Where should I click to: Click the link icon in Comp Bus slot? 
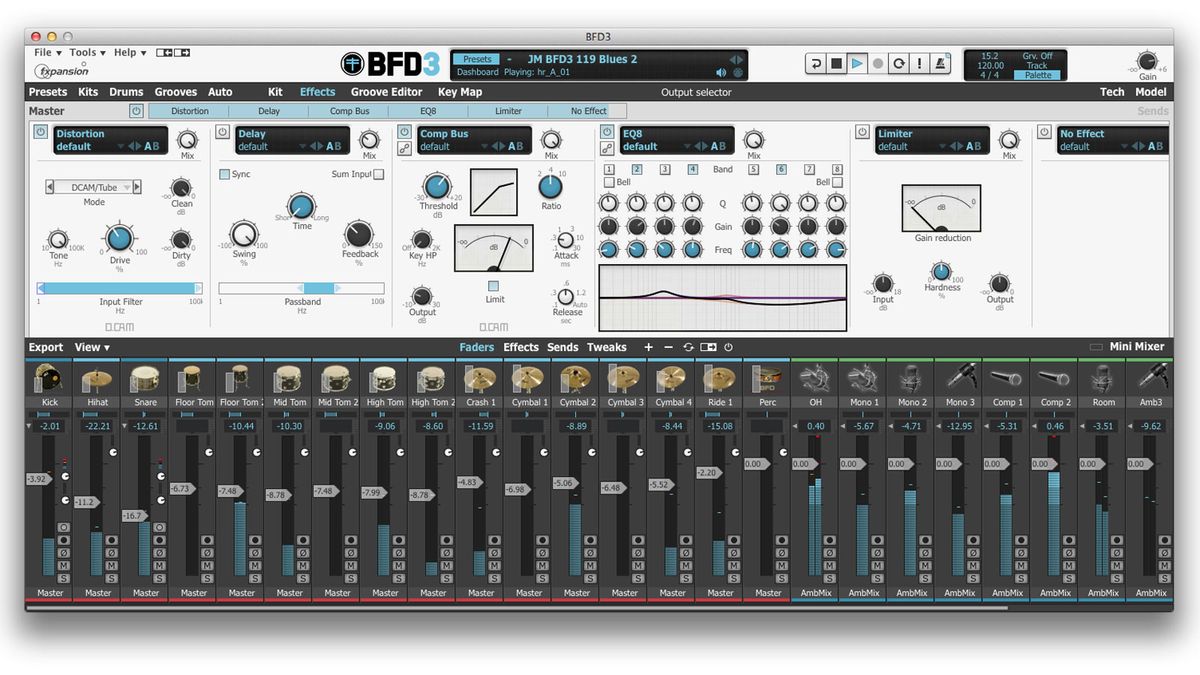tap(404, 148)
